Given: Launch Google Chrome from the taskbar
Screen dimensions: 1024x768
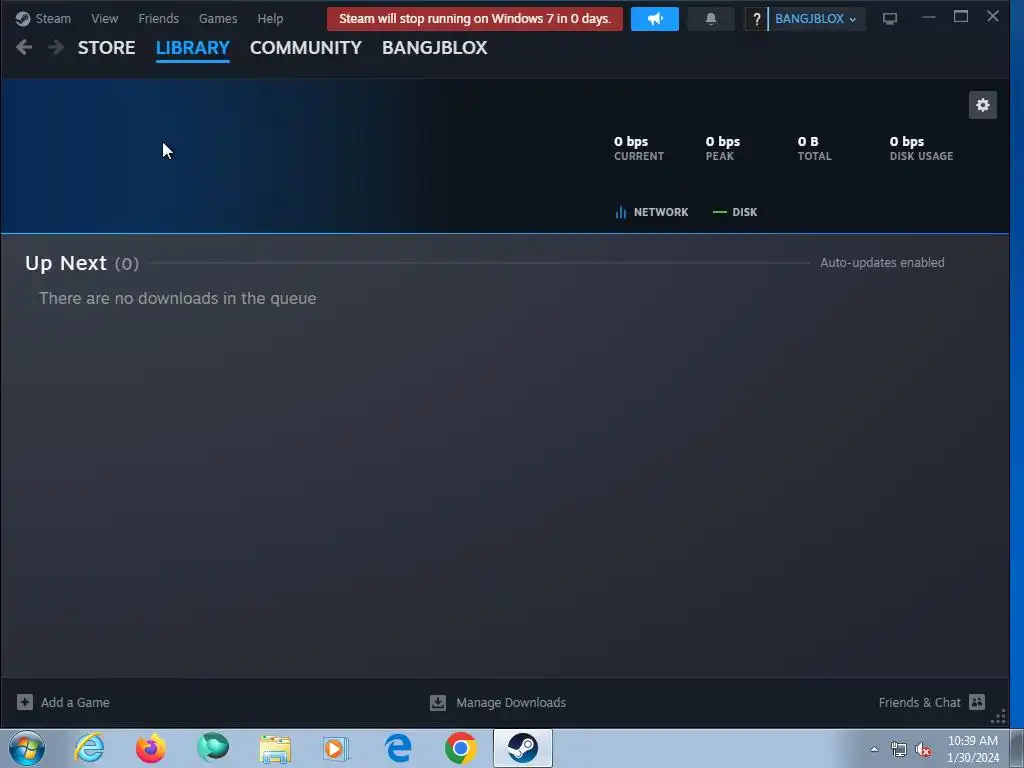Looking at the screenshot, I should point(460,748).
